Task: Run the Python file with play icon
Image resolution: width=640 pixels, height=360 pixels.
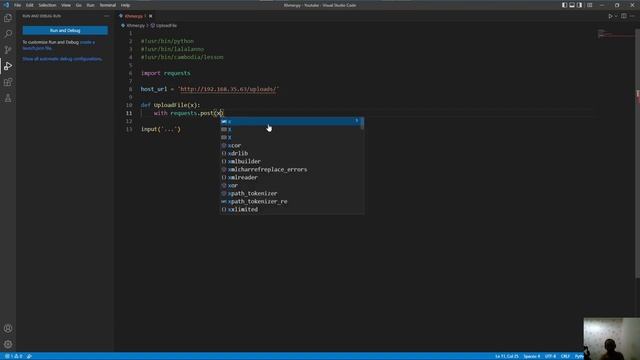Action: [610, 16]
